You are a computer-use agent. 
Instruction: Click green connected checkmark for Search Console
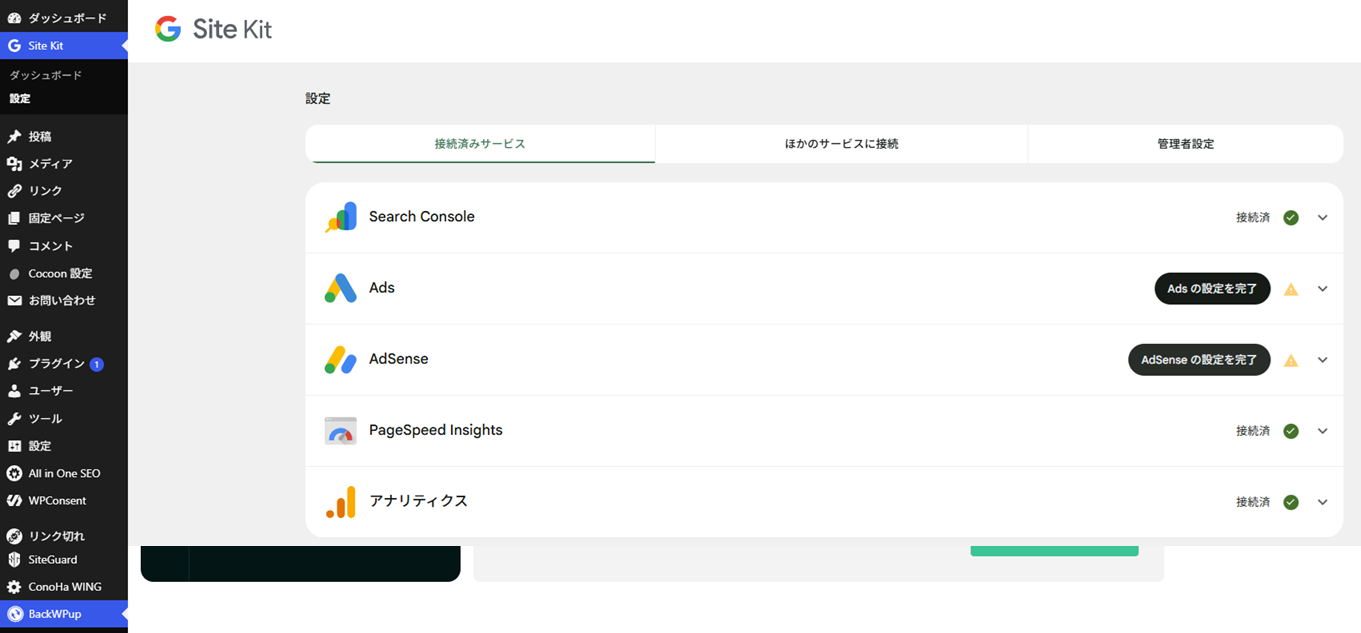coord(1291,217)
